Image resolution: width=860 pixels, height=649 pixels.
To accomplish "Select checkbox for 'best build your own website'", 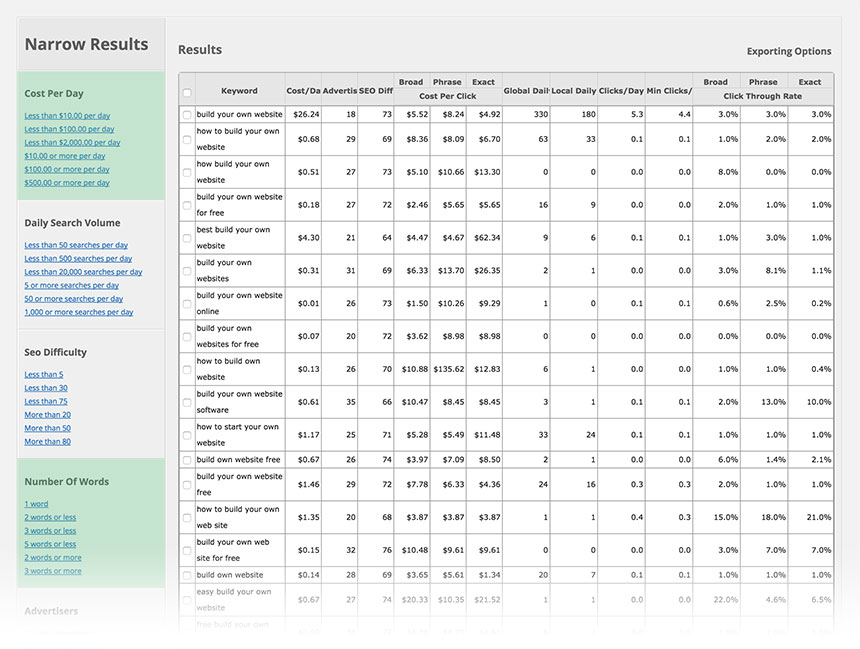I will [187, 238].
